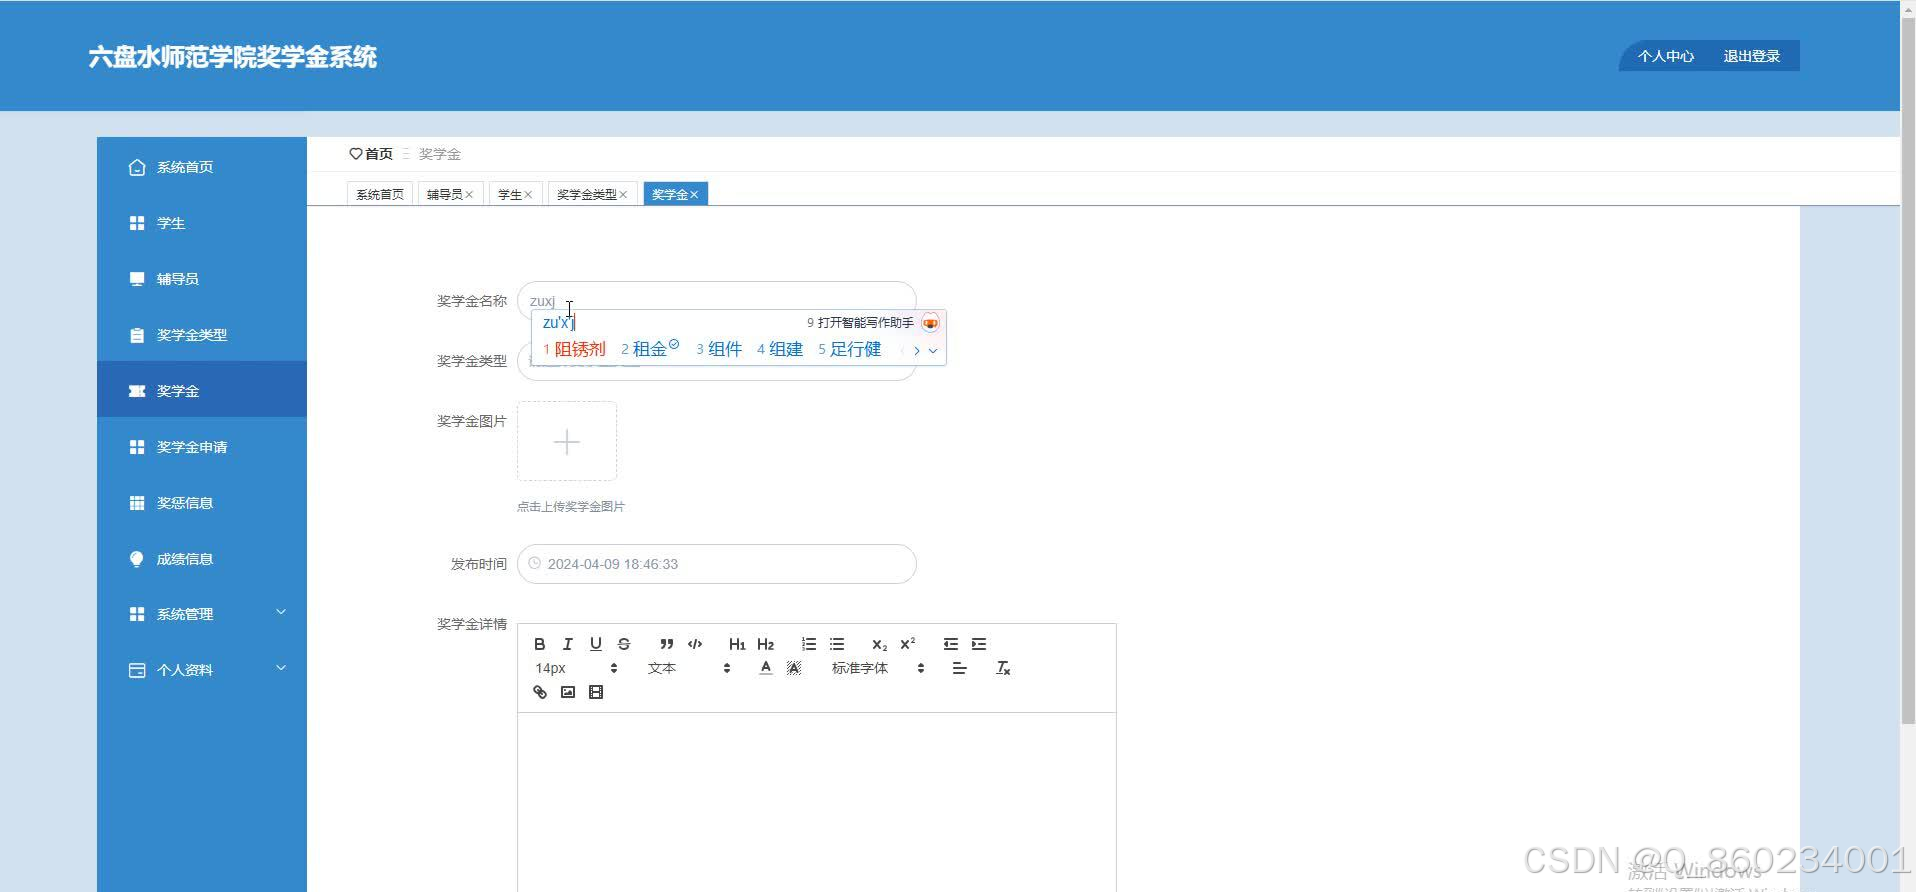Open 奖学金申请 in sidebar
This screenshot has width=1916, height=892.
[202, 447]
